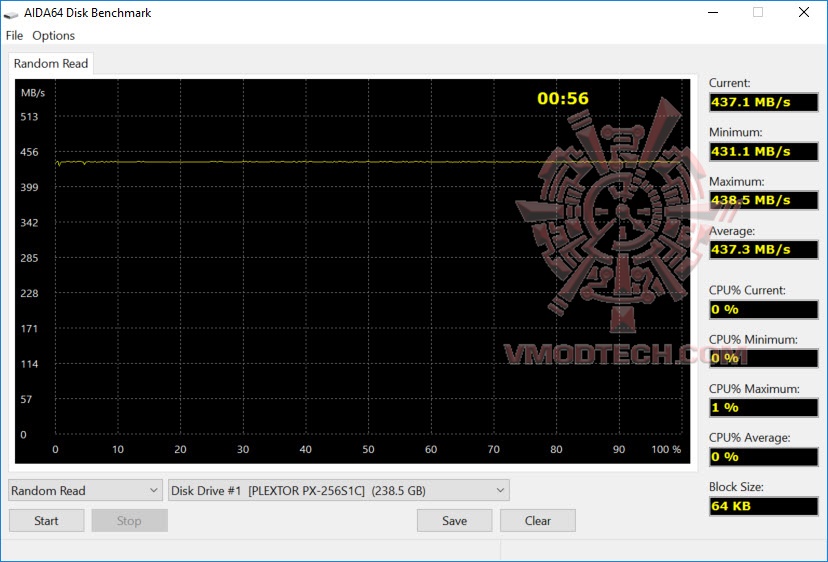Click the CPU% Current value field
This screenshot has height=562, width=828.
[x=764, y=310]
